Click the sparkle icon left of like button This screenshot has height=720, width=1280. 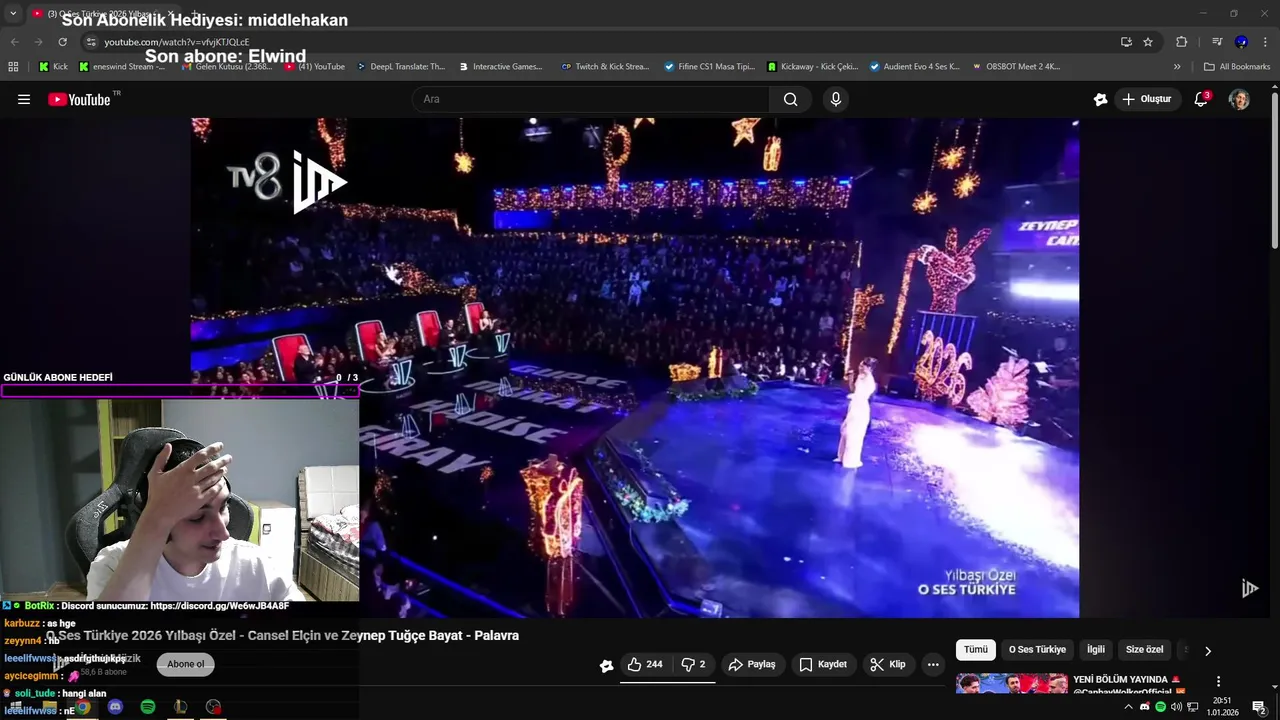[x=606, y=665]
